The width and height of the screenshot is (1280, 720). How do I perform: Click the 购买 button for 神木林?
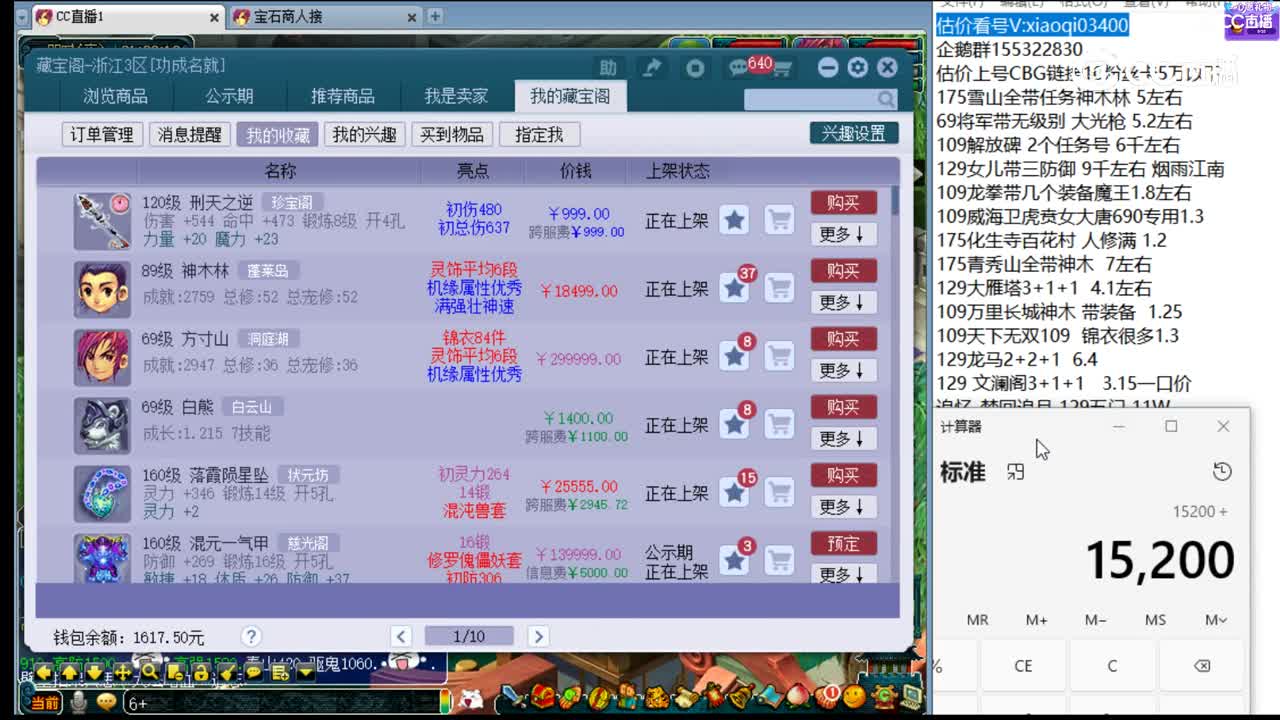pos(843,271)
